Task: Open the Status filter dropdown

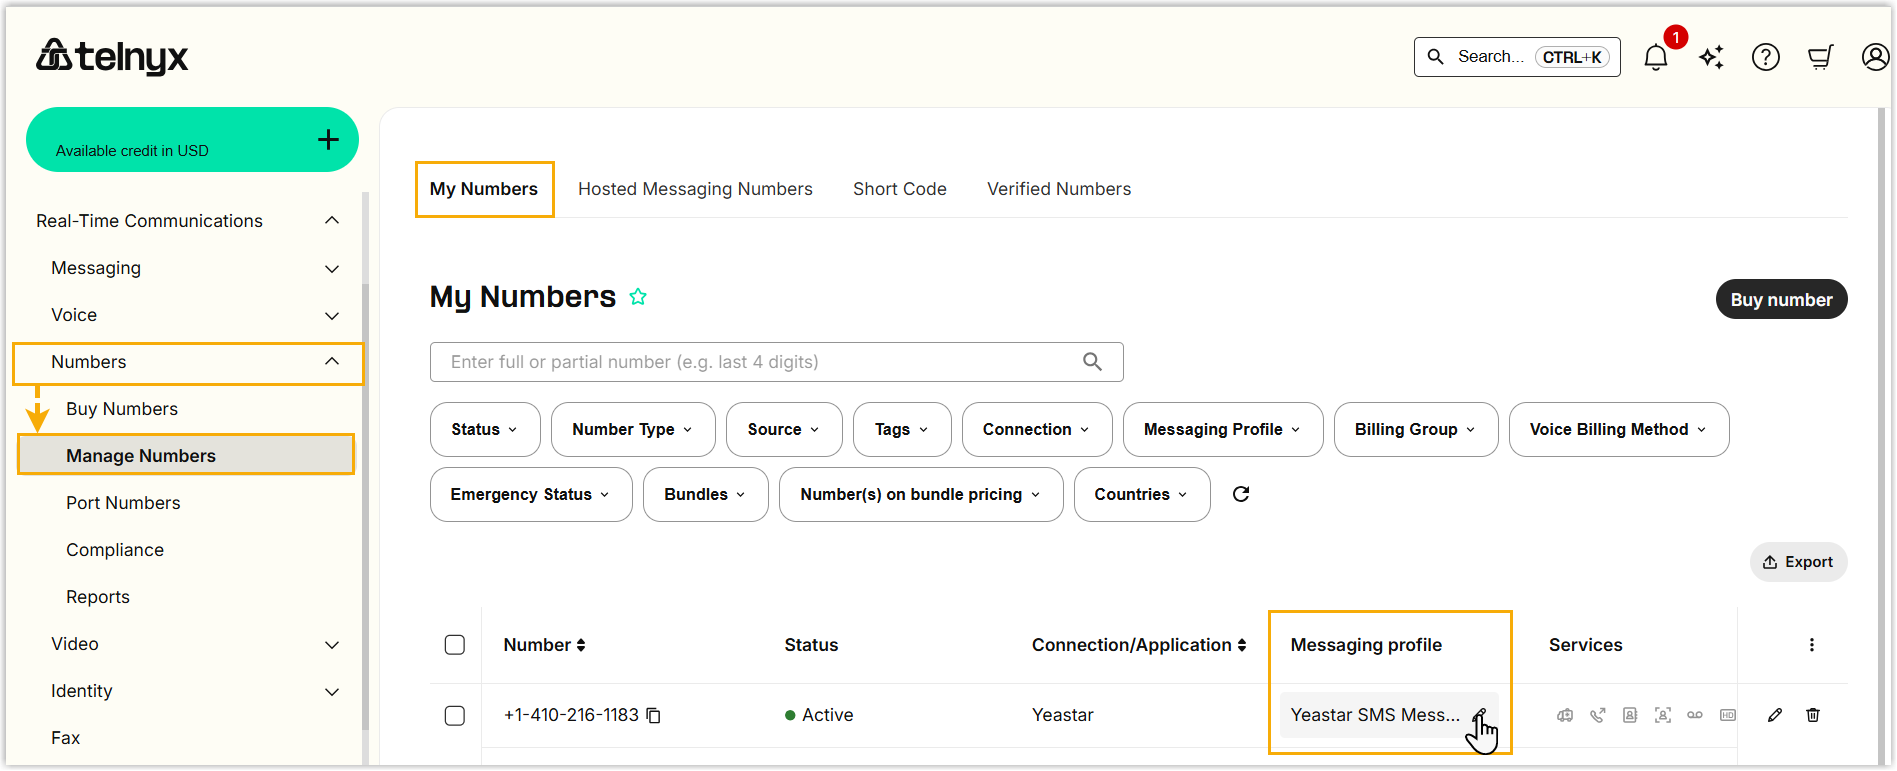Action: tap(485, 430)
